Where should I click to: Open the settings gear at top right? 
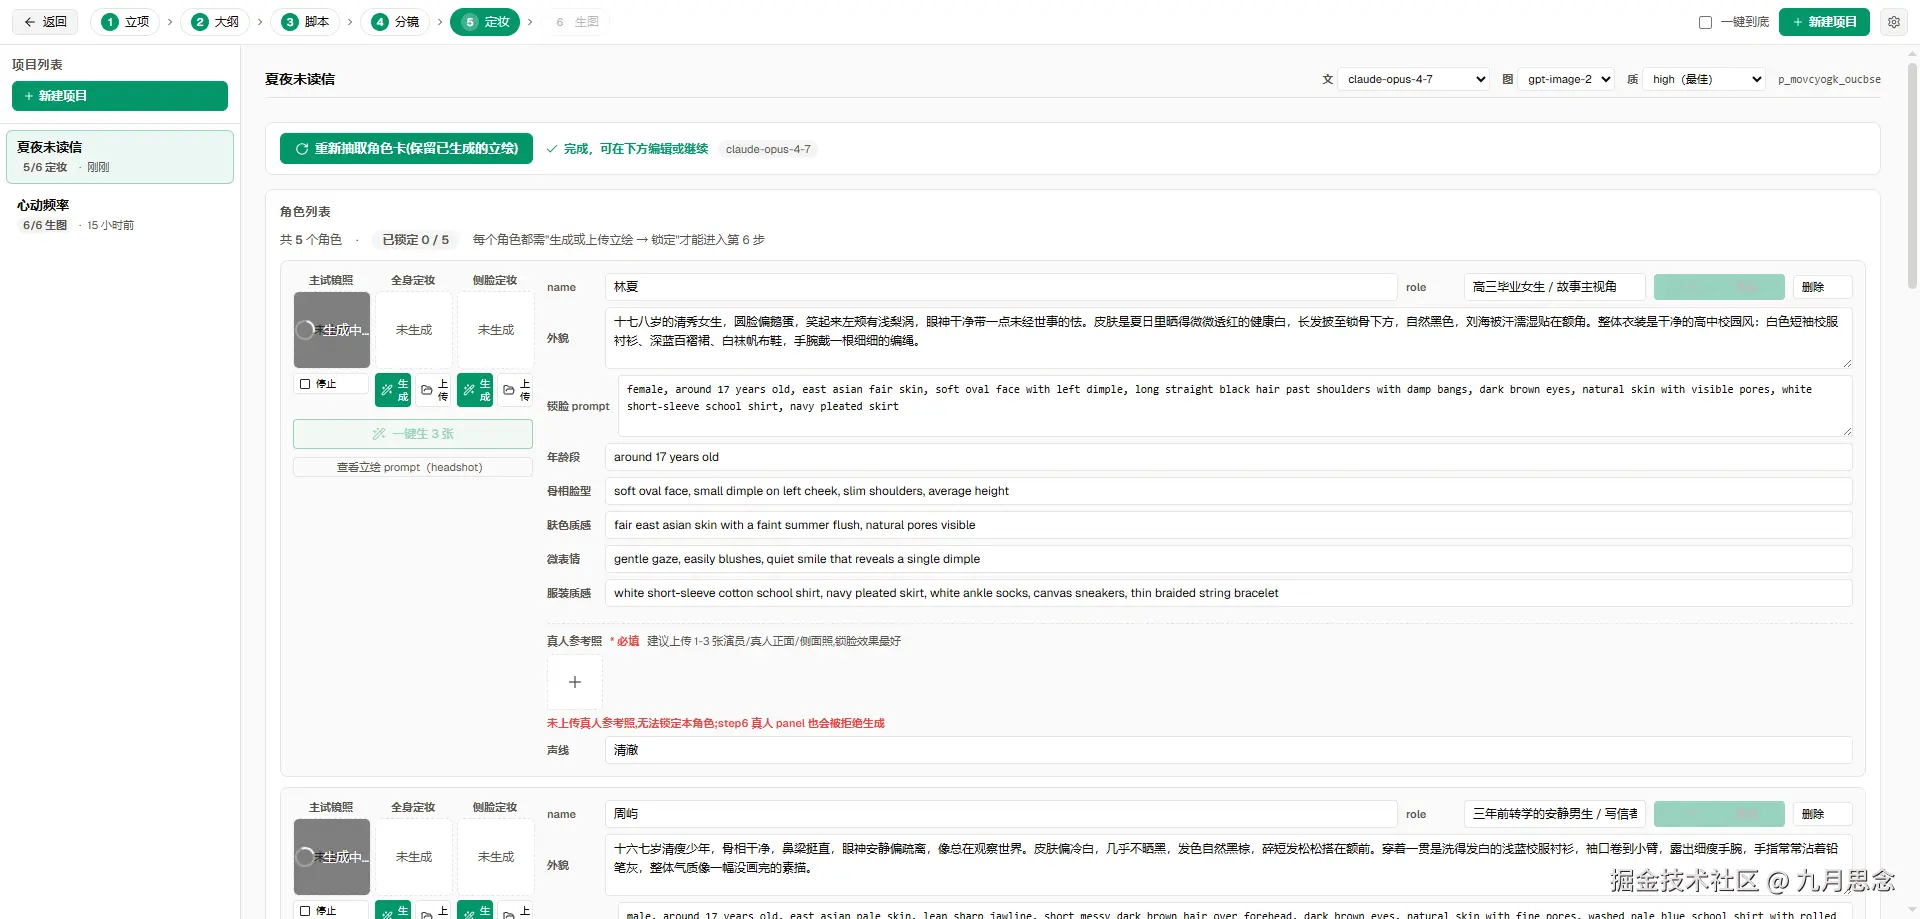pyautogui.click(x=1893, y=22)
